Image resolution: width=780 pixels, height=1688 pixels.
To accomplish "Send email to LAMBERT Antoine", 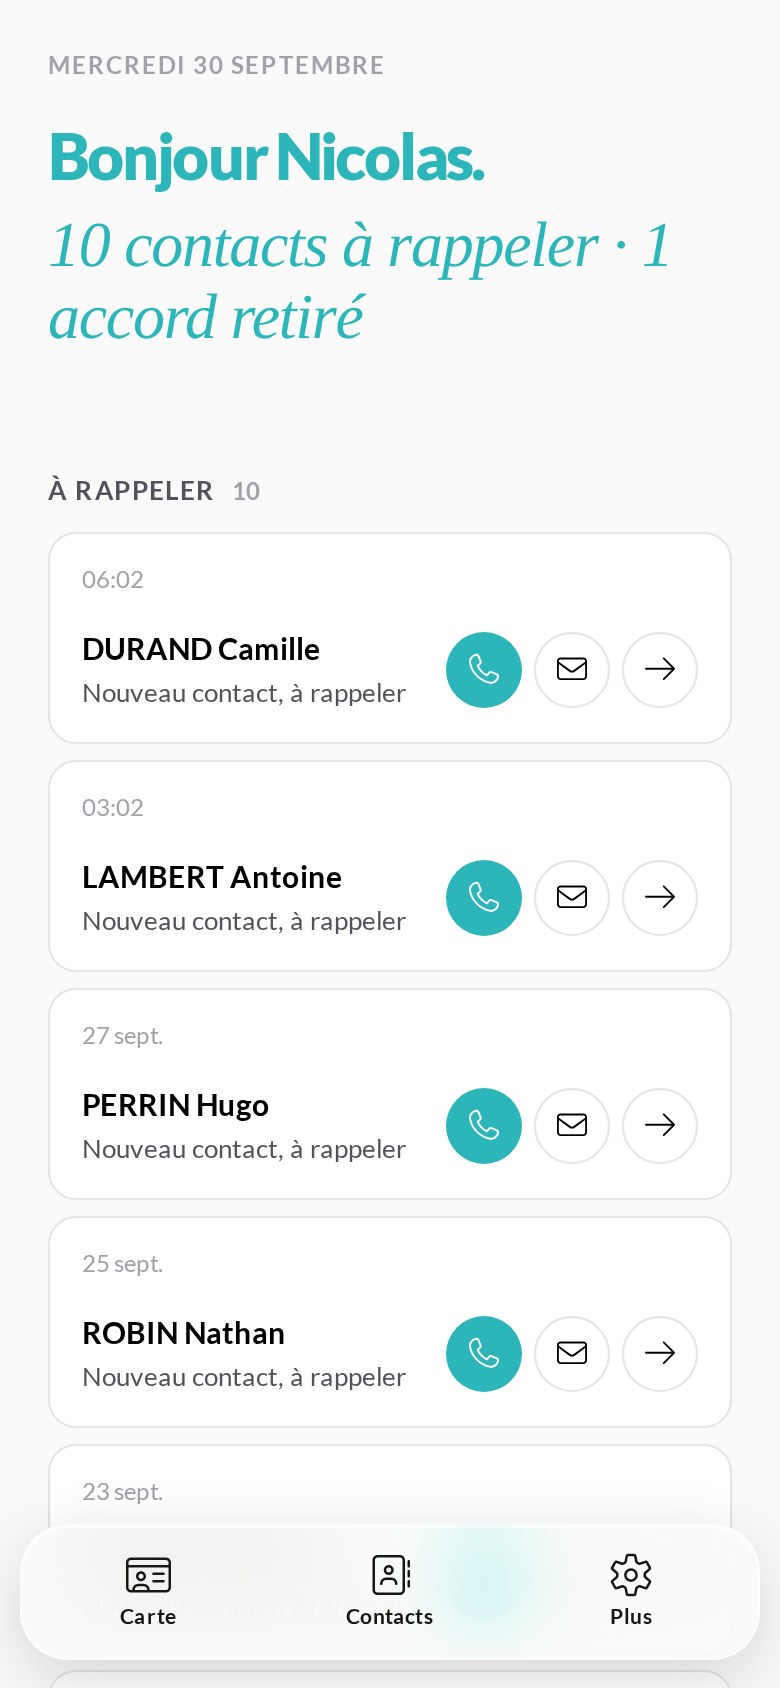I will tap(572, 898).
